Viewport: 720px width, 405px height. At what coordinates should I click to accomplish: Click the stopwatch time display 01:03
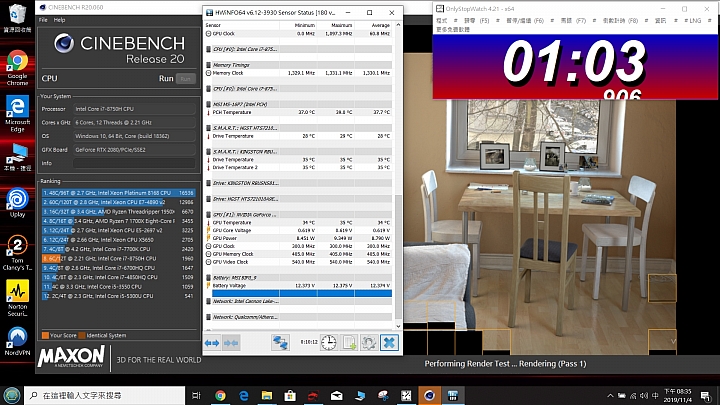pos(574,61)
